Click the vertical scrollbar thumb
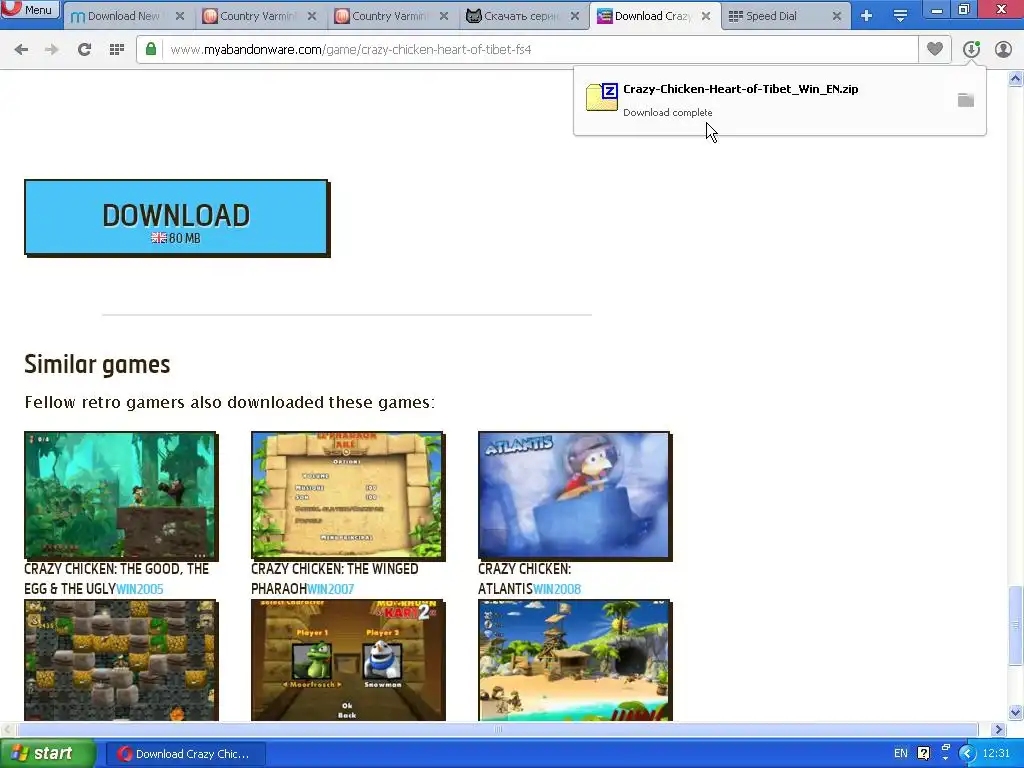This screenshot has width=1024, height=768. (x=1016, y=625)
